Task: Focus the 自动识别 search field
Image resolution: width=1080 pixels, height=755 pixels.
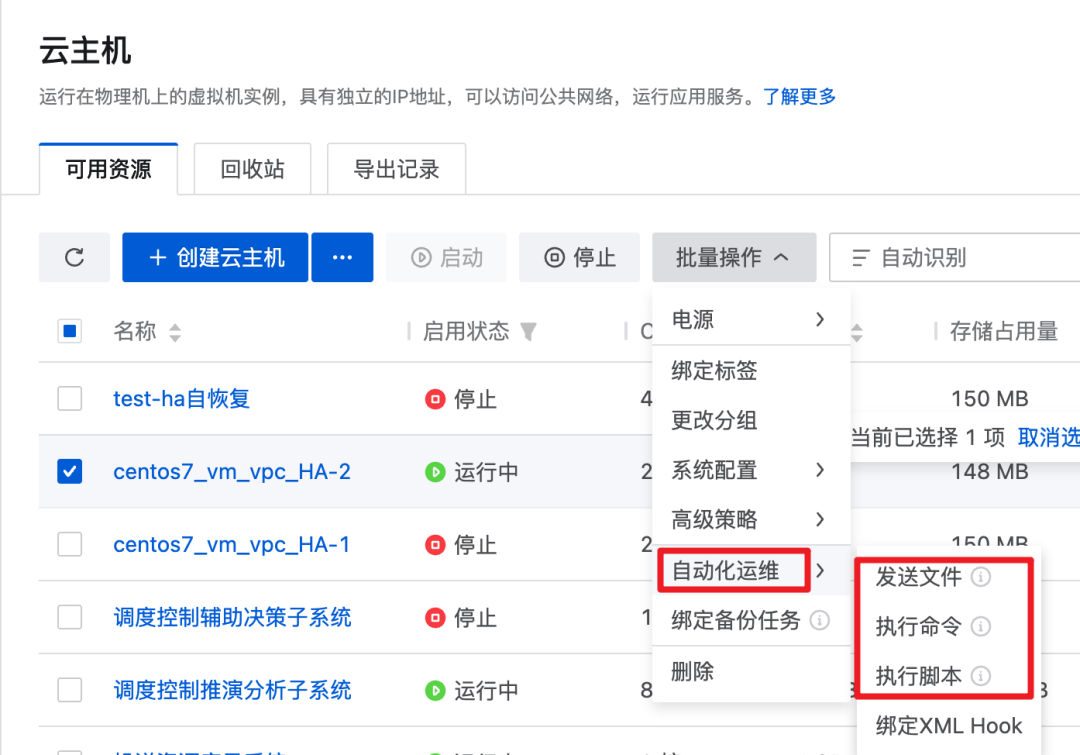Action: coord(955,258)
